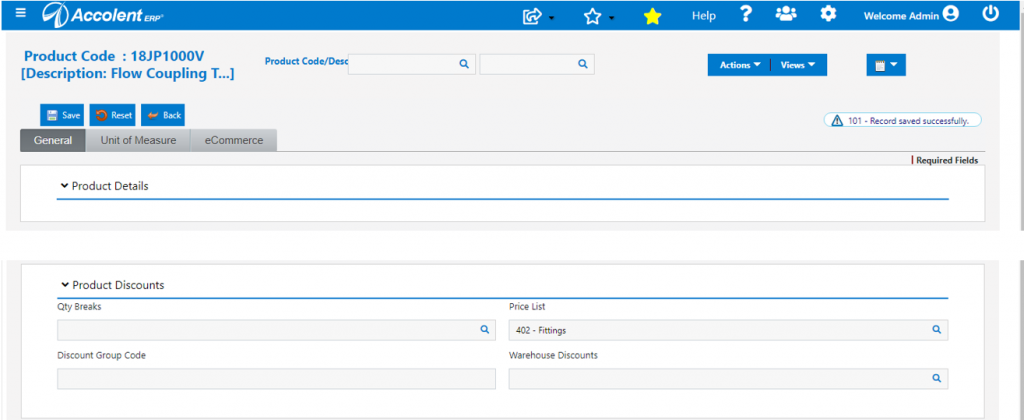Expand the dropdown arrow next to the share icon
The height and width of the screenshot is (420, 1024).
(x=551, y=18)
